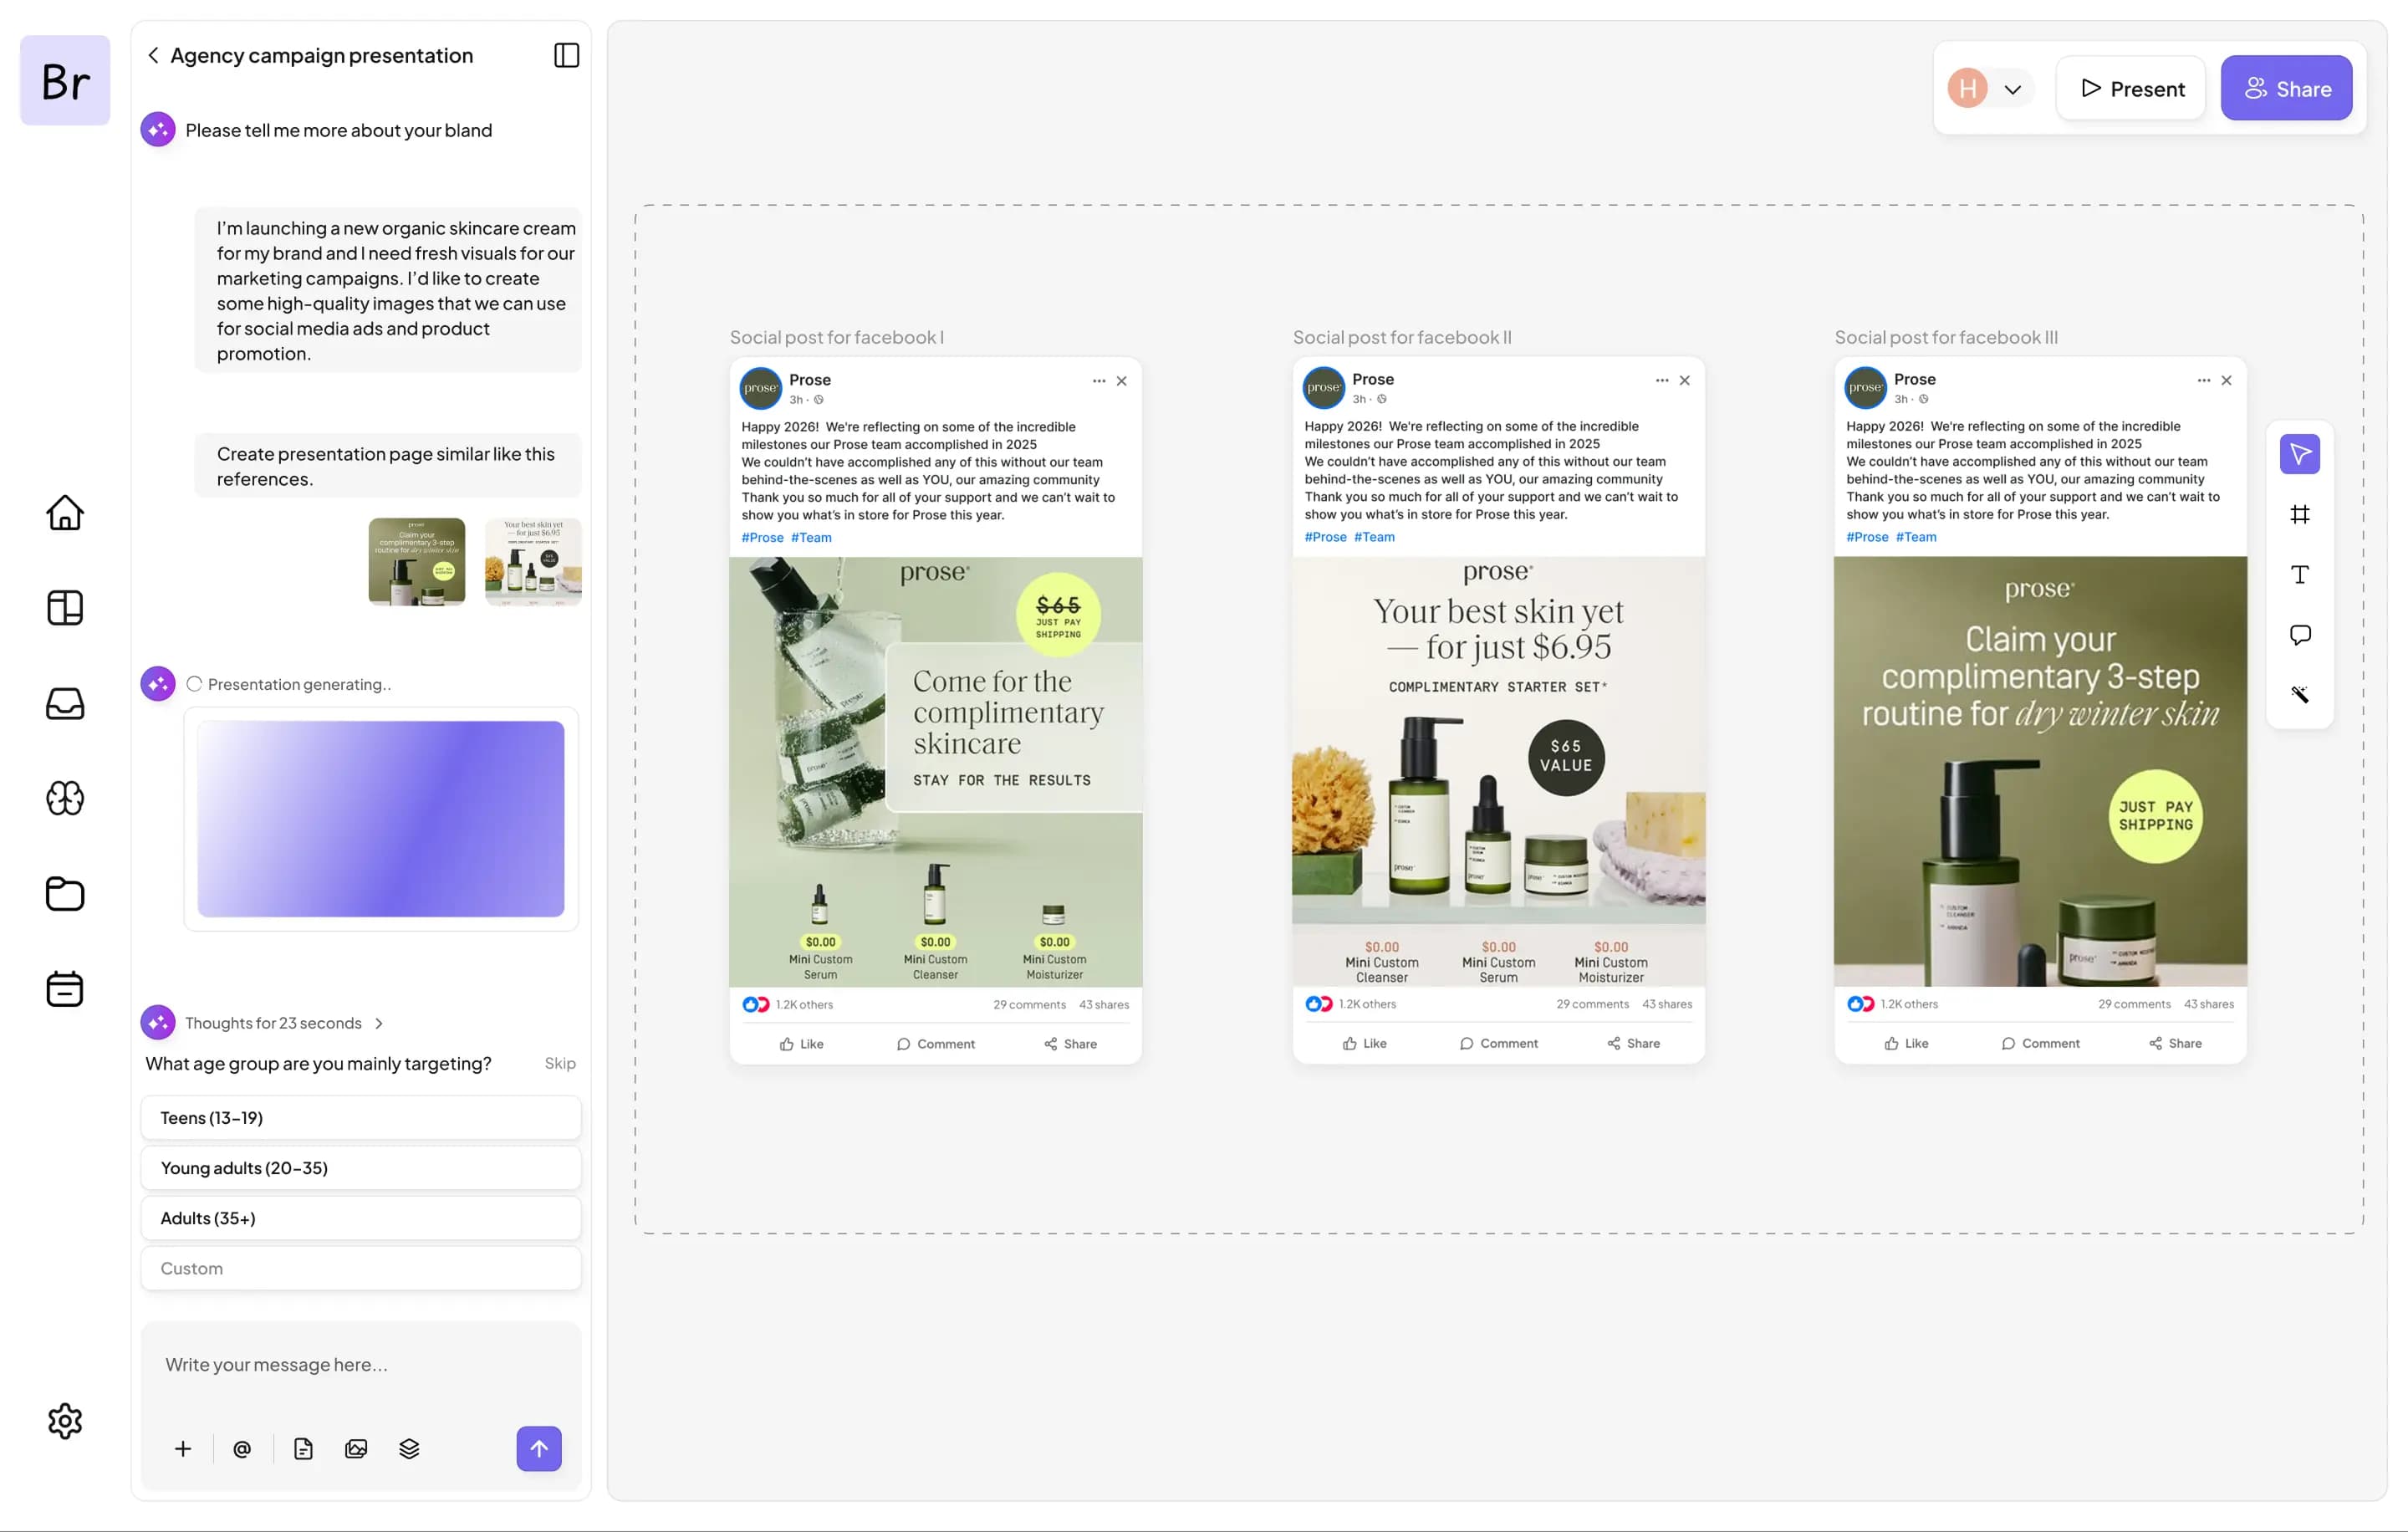Close Facebook post I card
The height and width of the screenshot is (1532, 2408).
(x=1122, y=380)
